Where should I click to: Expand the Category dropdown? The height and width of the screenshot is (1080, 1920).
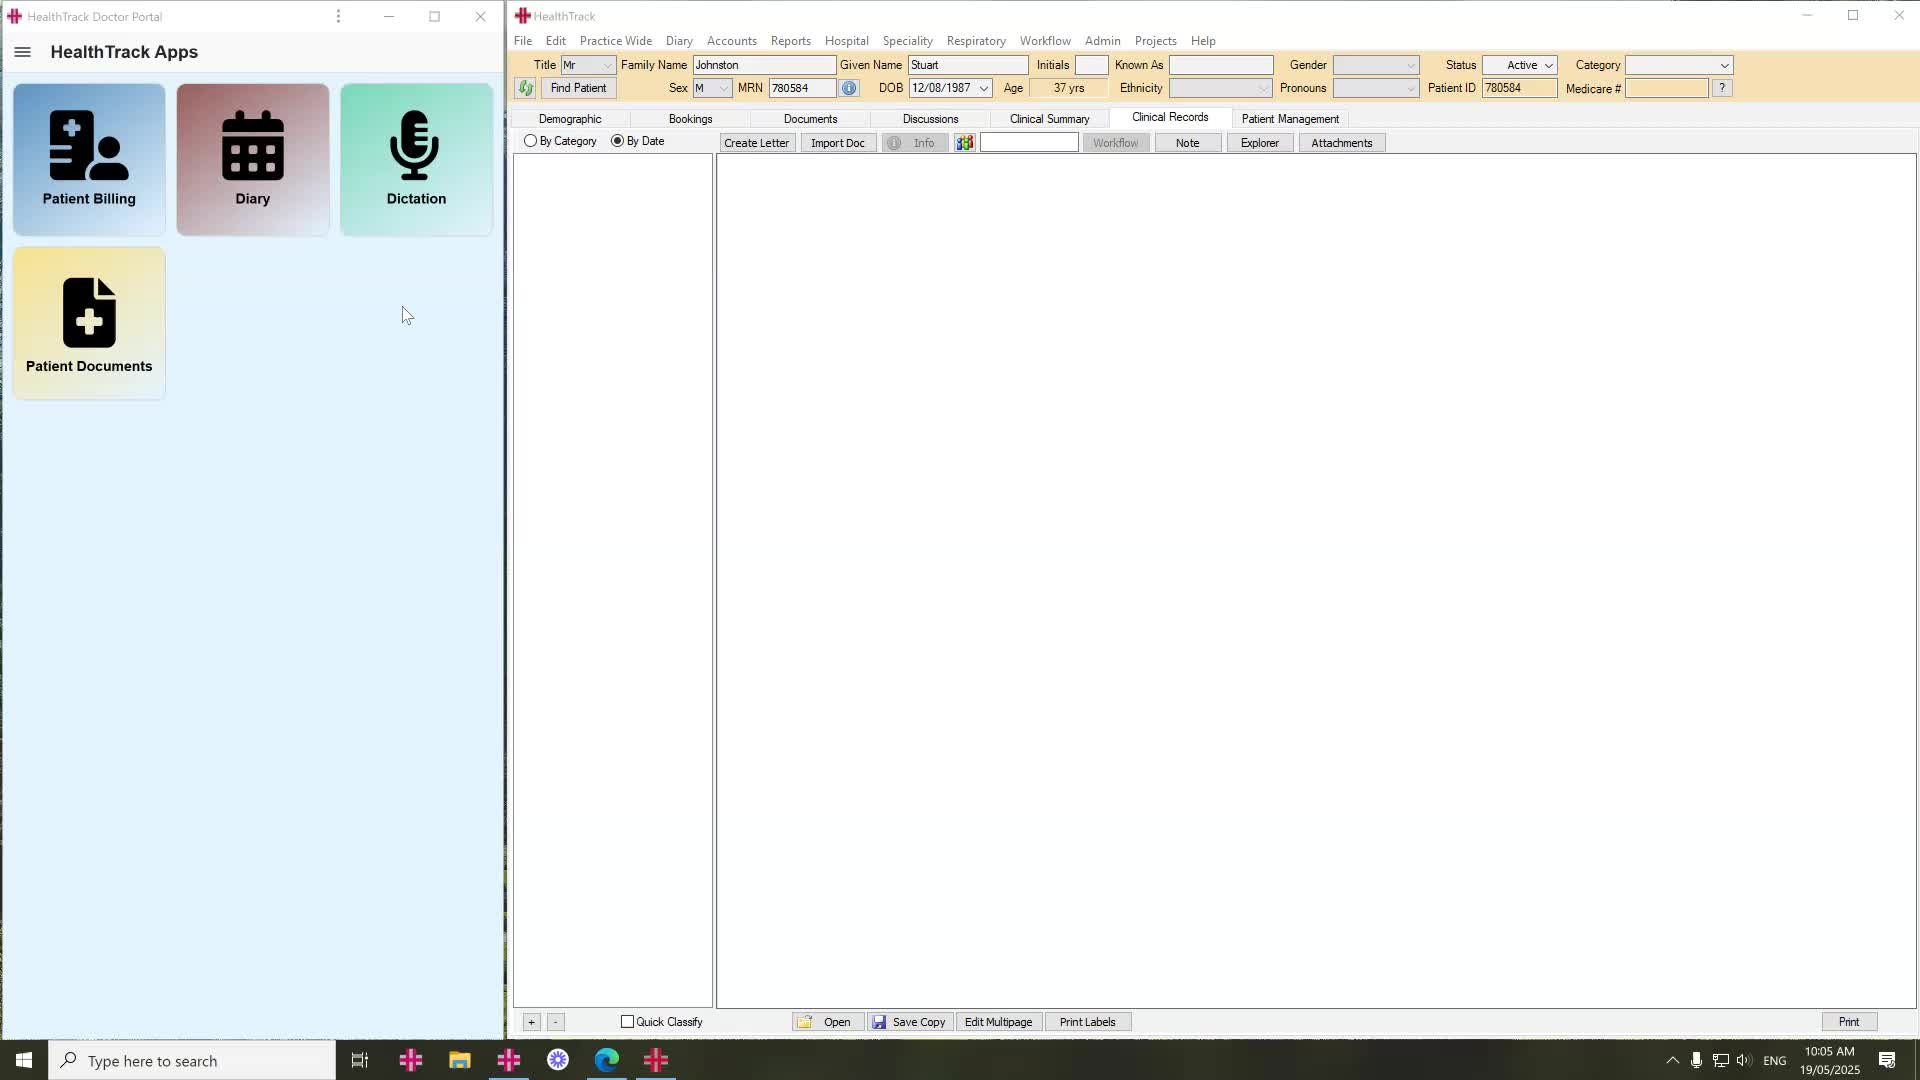tap(1724, 65)
